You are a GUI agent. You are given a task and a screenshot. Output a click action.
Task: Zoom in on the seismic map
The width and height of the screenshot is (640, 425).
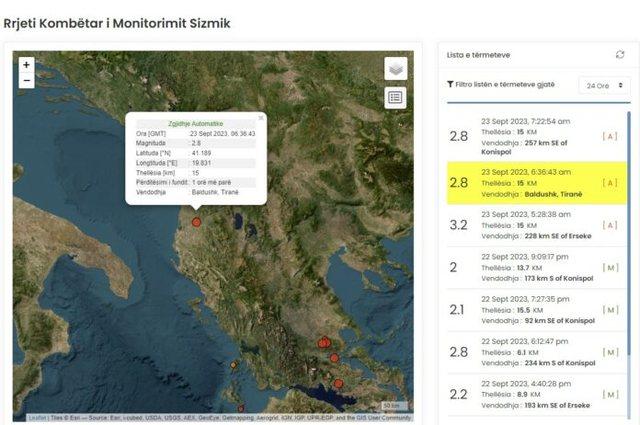27,65
